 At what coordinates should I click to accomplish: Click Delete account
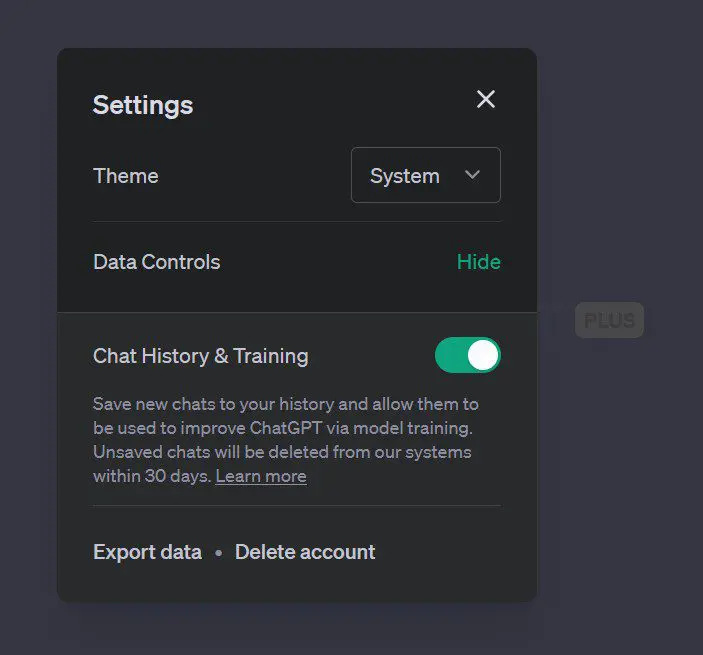[x=305, y=552]
